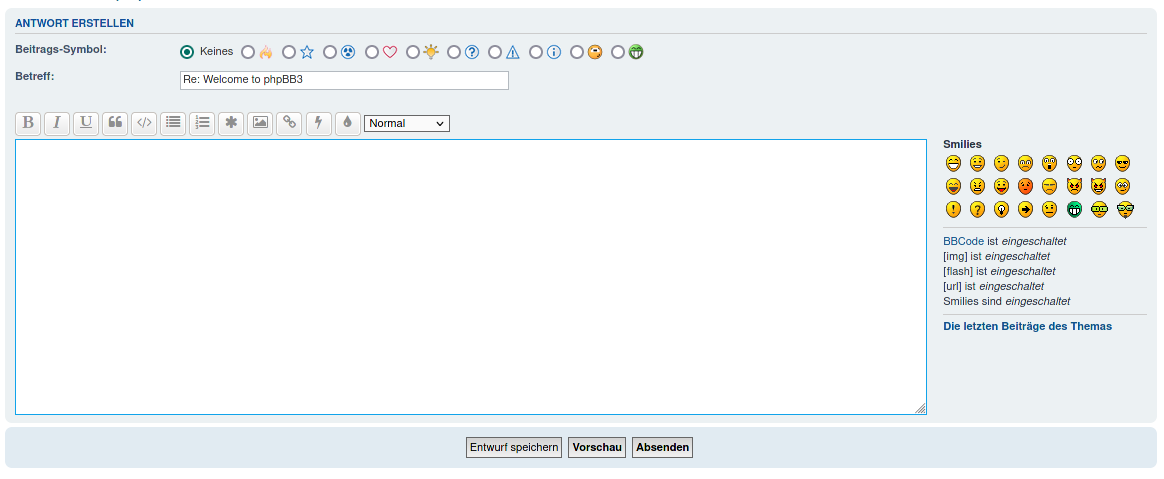Image resolution: width=1164 pixels, height=479 pixels.
Task: Insert the grinning twisted-evil horned smiley
Action: point(1098,186)
